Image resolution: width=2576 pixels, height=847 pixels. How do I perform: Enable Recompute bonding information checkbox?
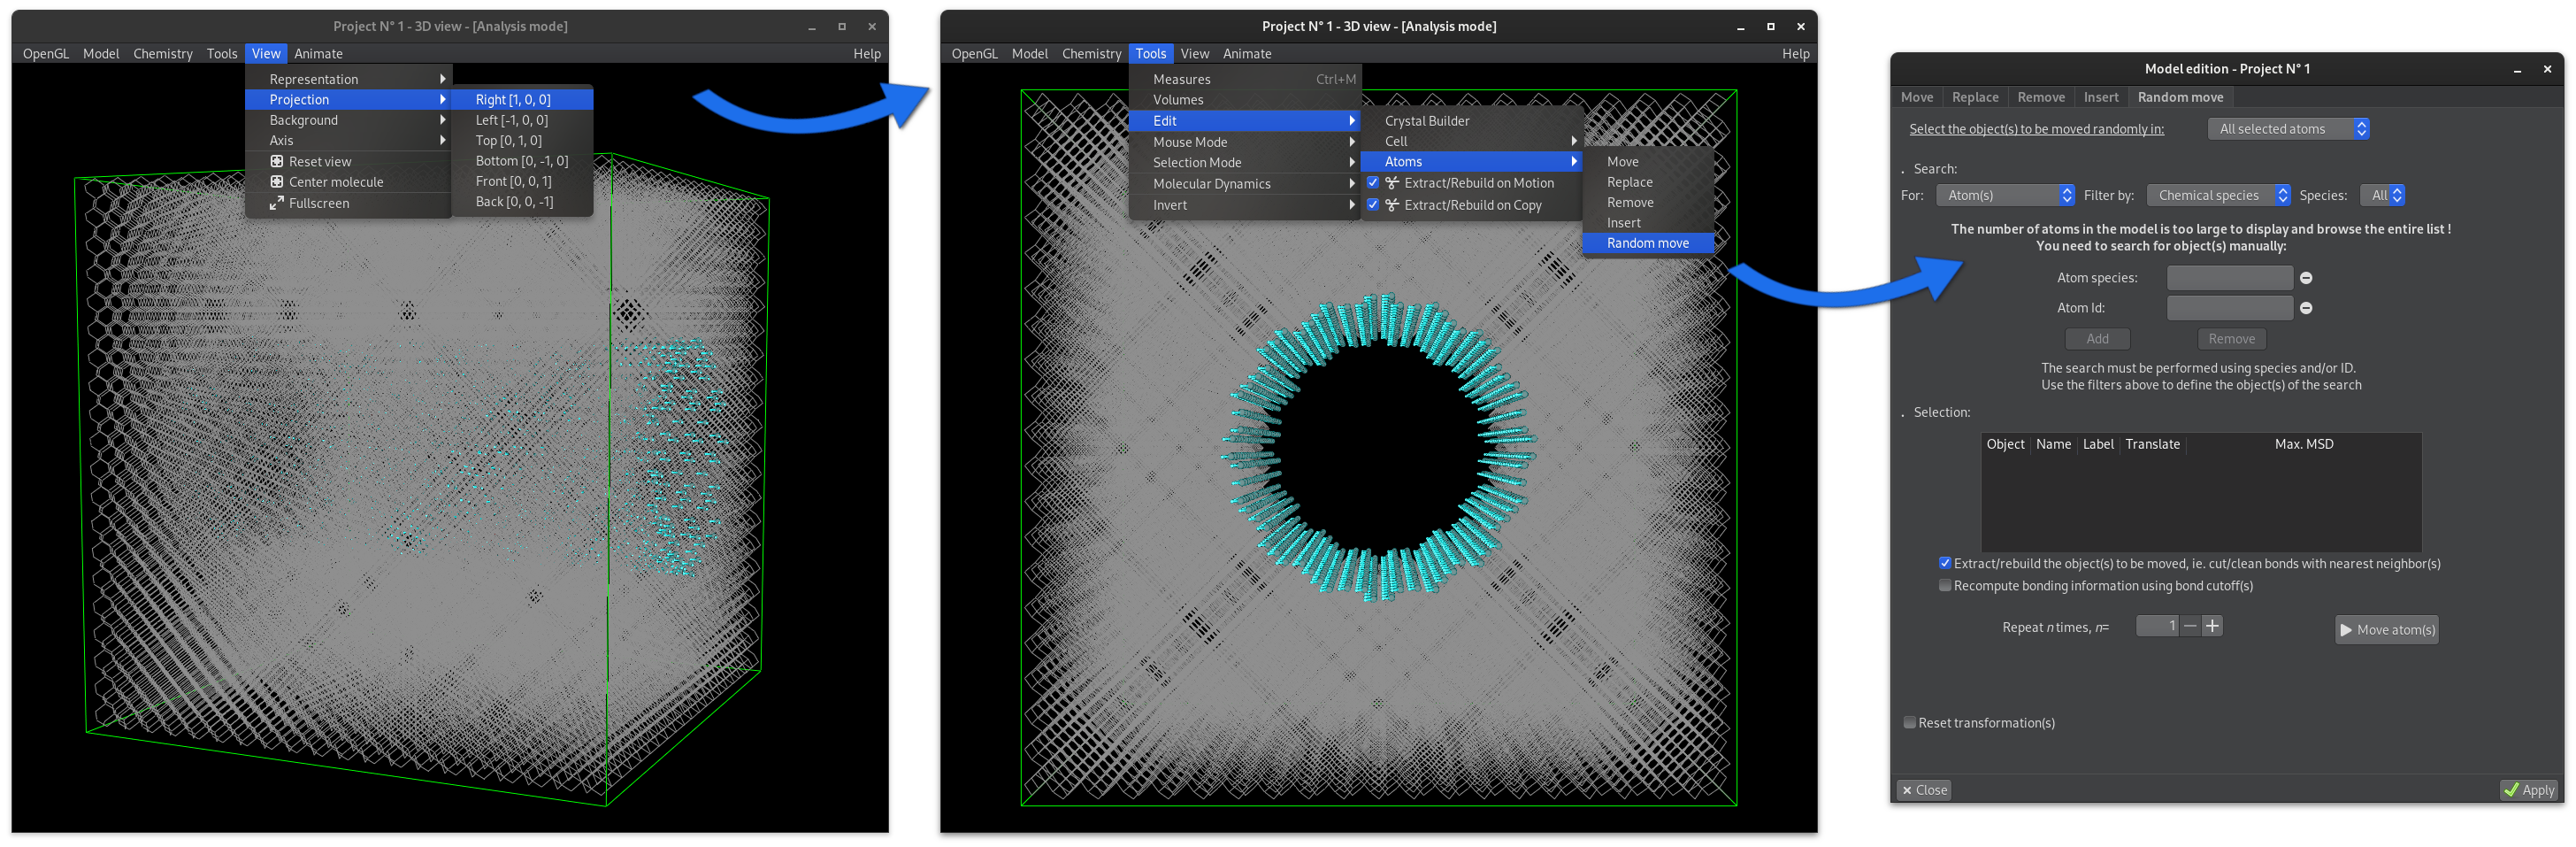[x=1945, y=586]
